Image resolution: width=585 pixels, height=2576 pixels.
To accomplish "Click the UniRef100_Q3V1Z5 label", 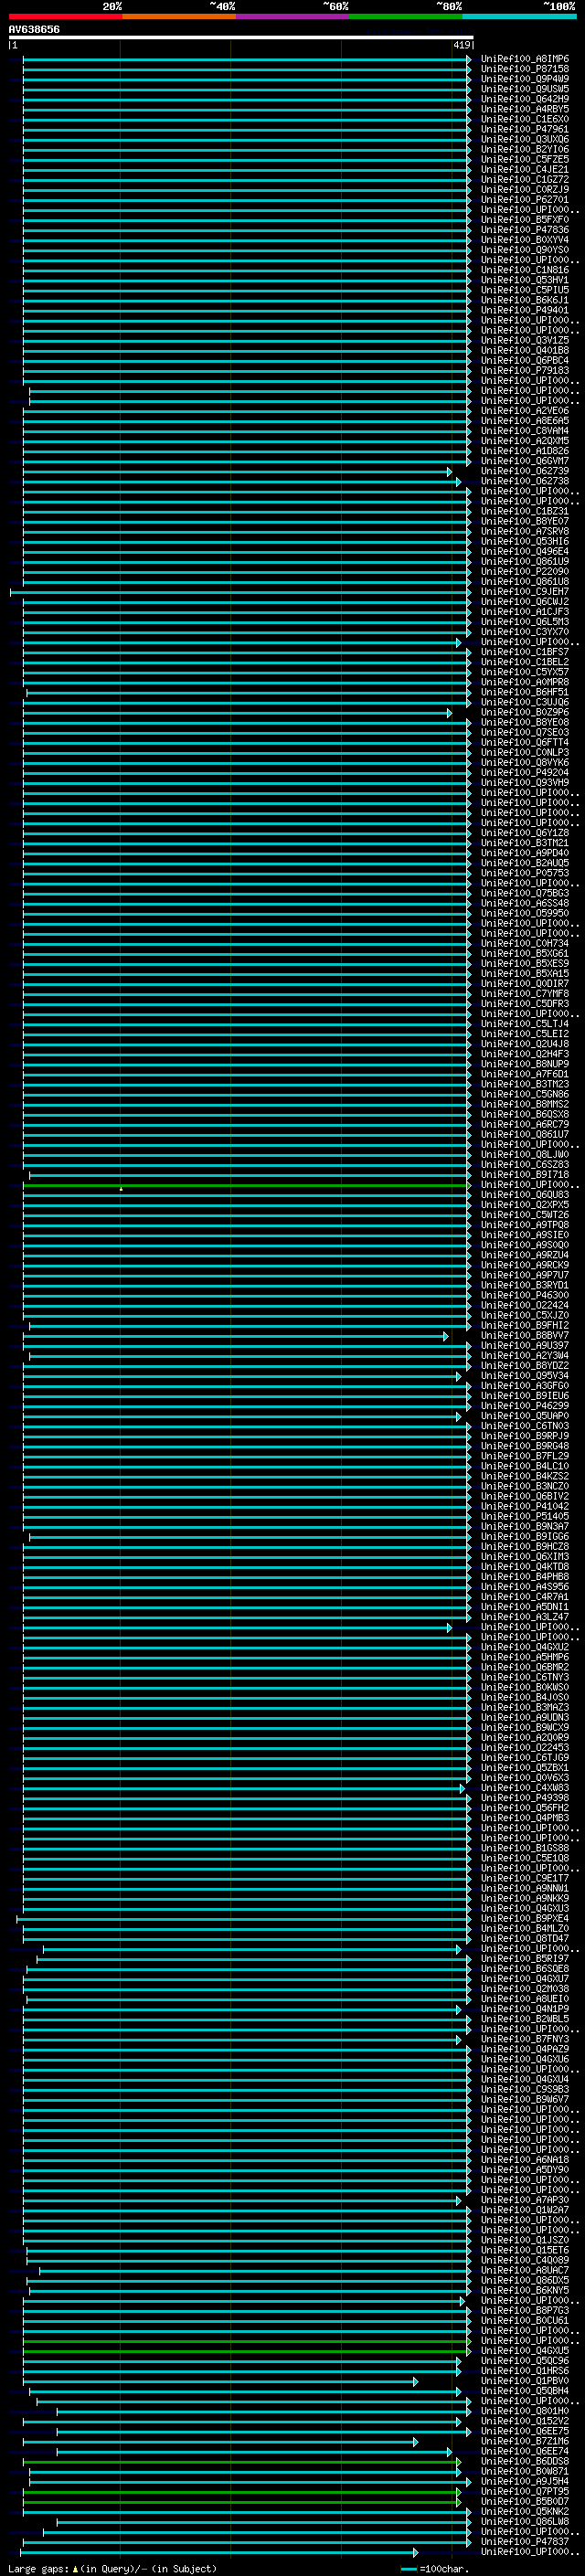I will click(525, 340).
